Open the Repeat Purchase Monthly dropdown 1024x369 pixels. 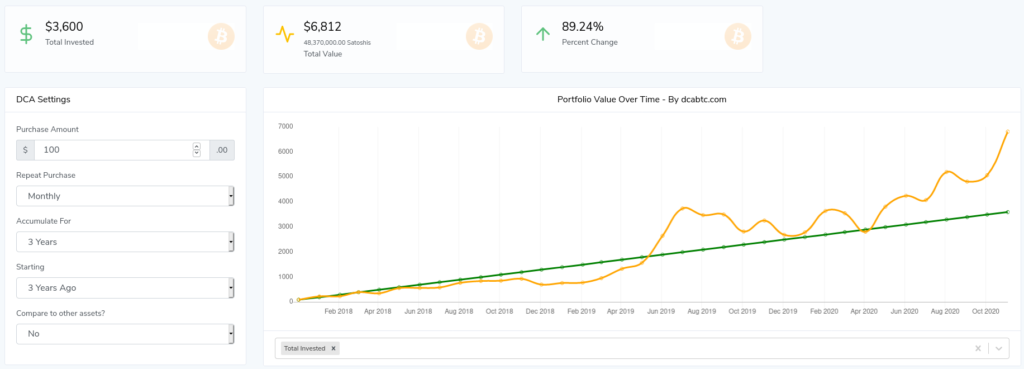click(x=125, y=196)
